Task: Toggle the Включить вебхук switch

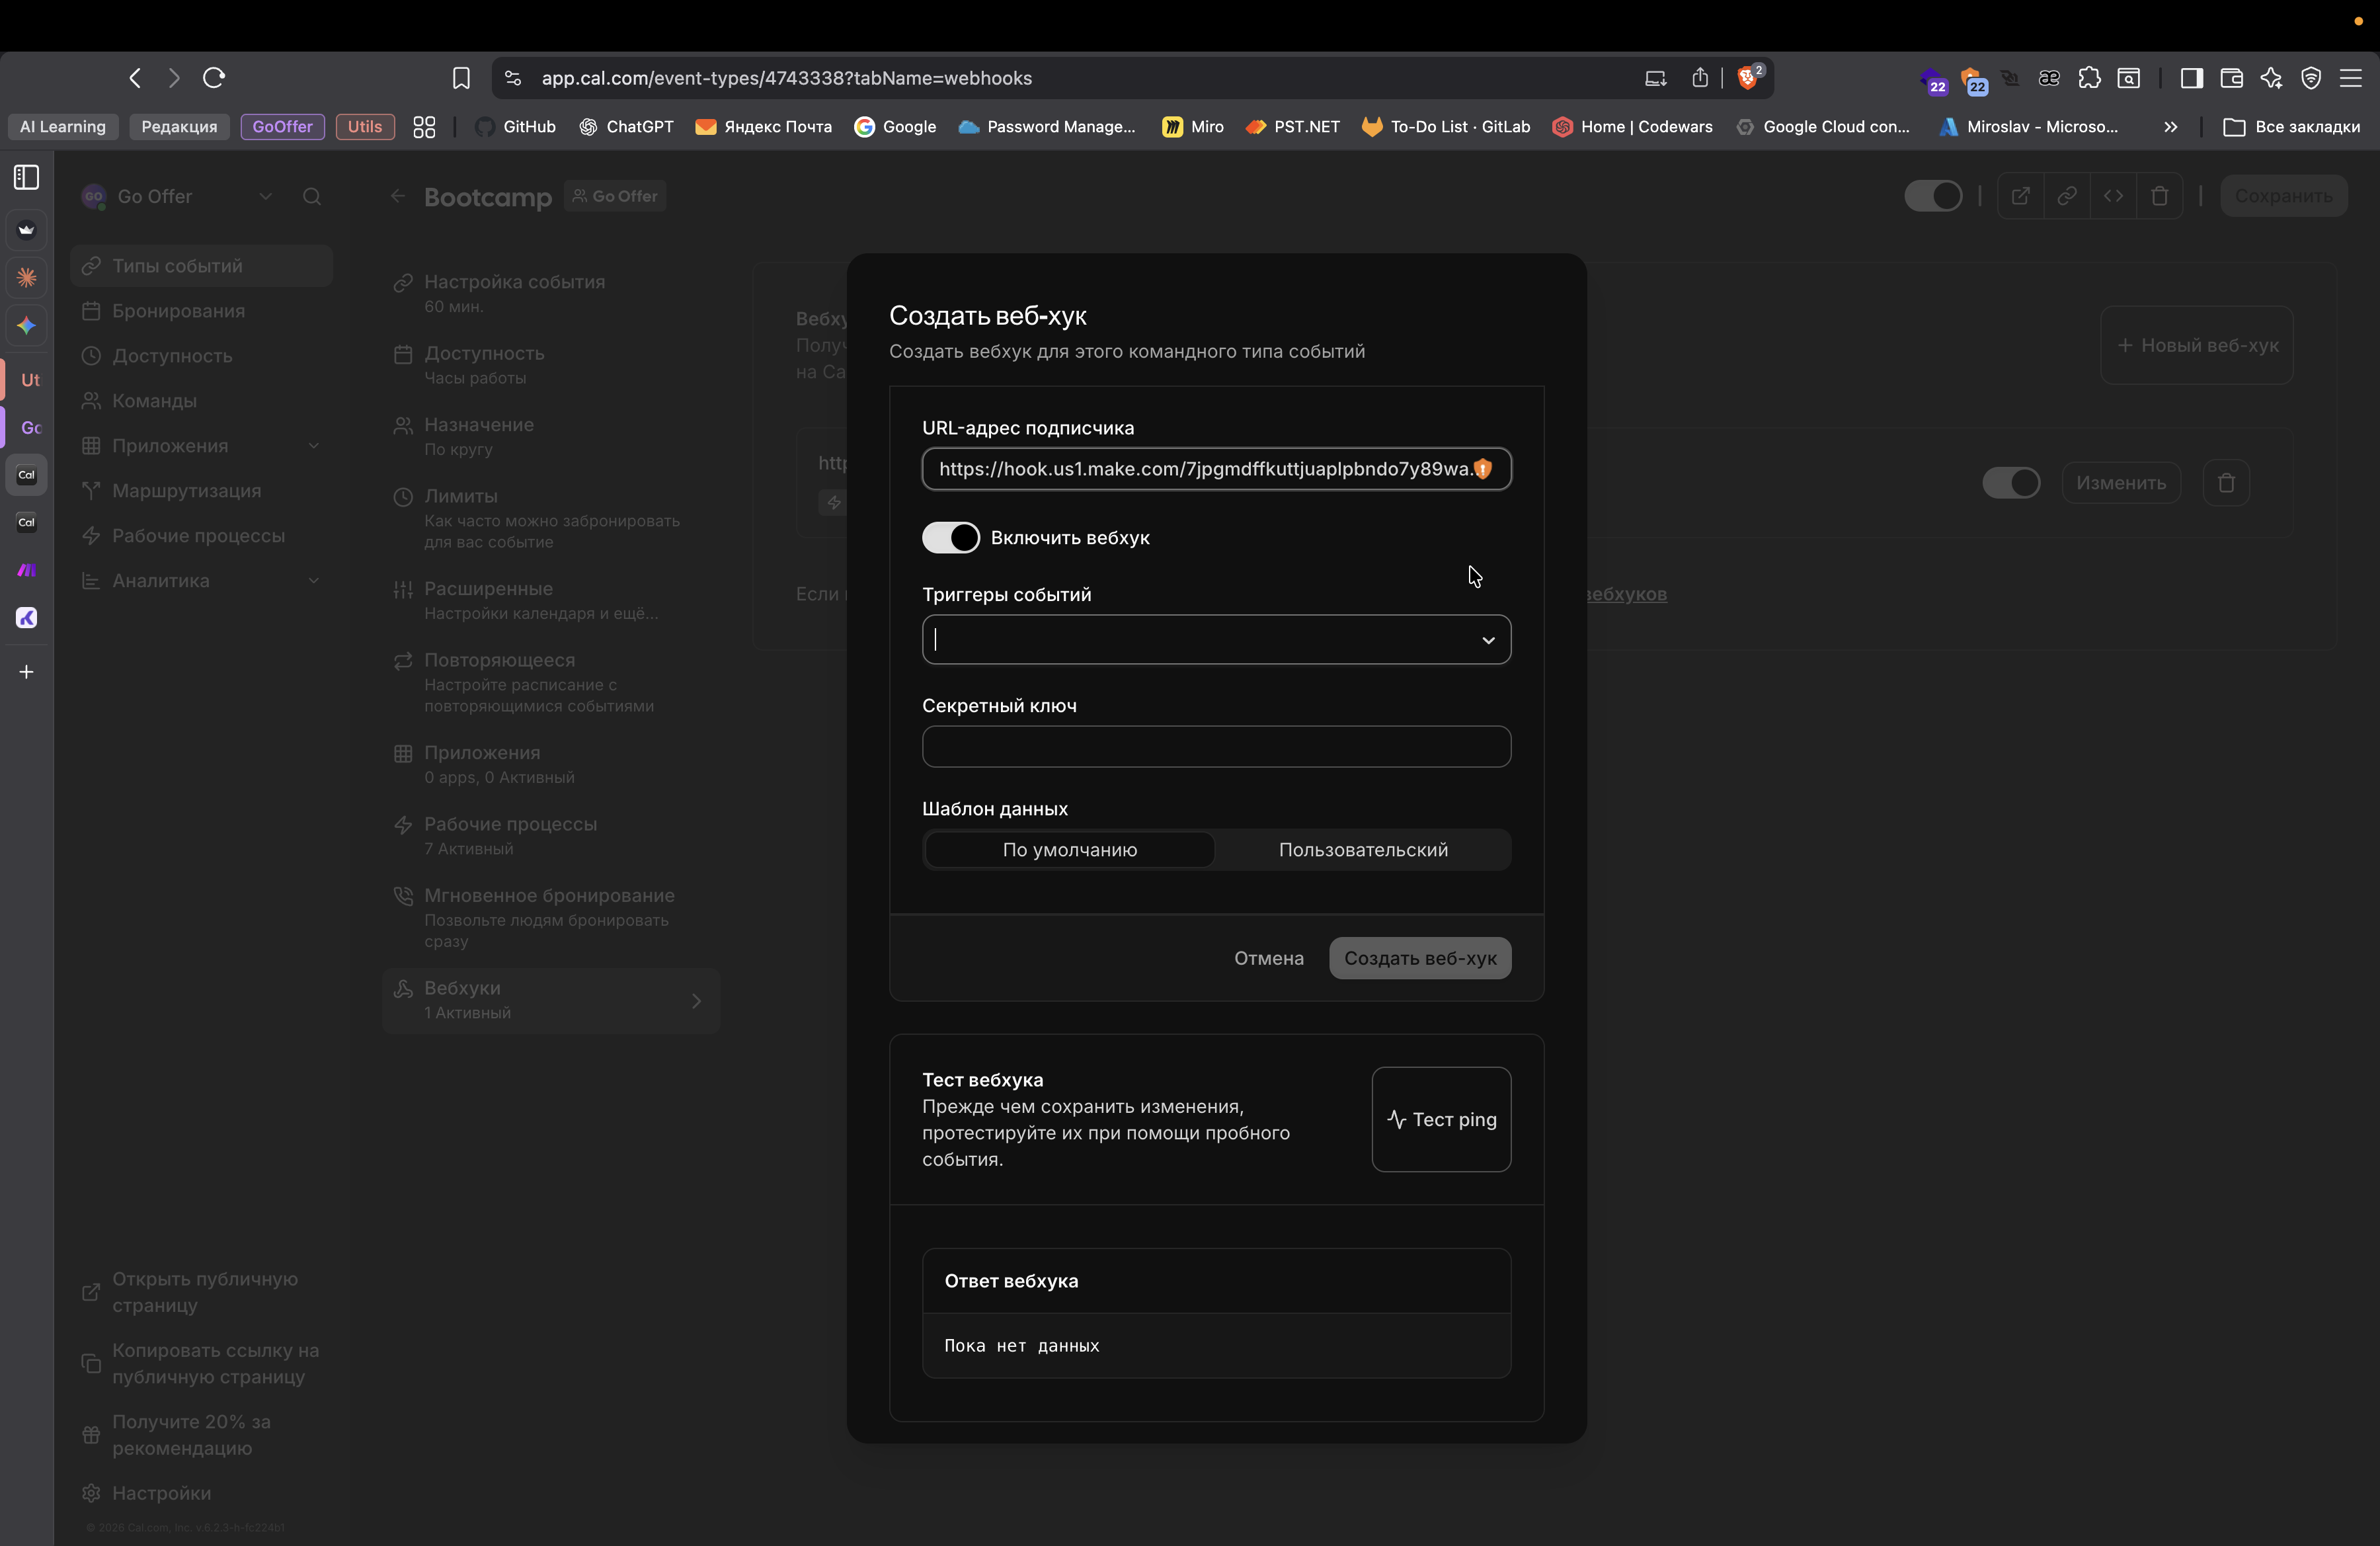Action: (x=950, y=538)
